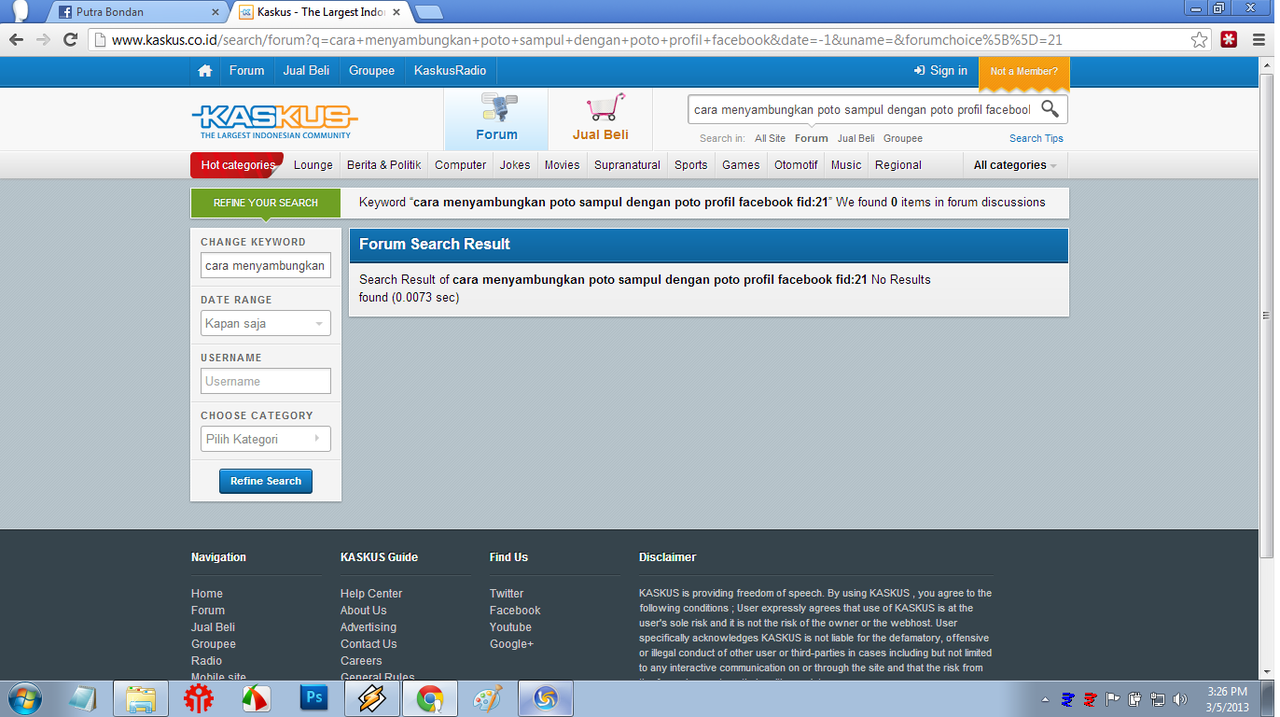Viewport: 1280px width, 717px height.
Task: Open the Kapan saja date range dropdown
Action: (x=265, y=324)
